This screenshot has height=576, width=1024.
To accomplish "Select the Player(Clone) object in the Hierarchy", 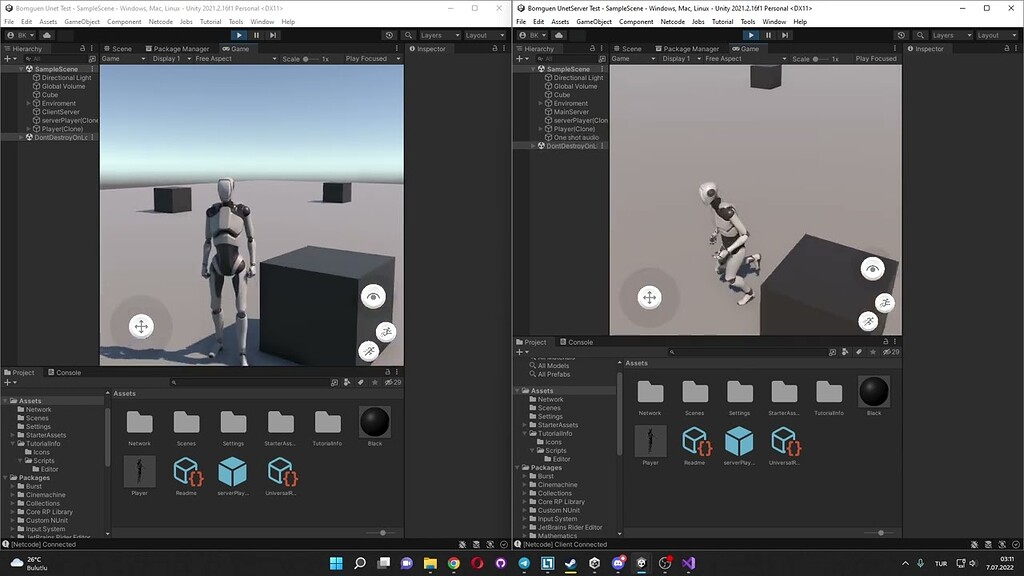I will [x=62, y=128].
